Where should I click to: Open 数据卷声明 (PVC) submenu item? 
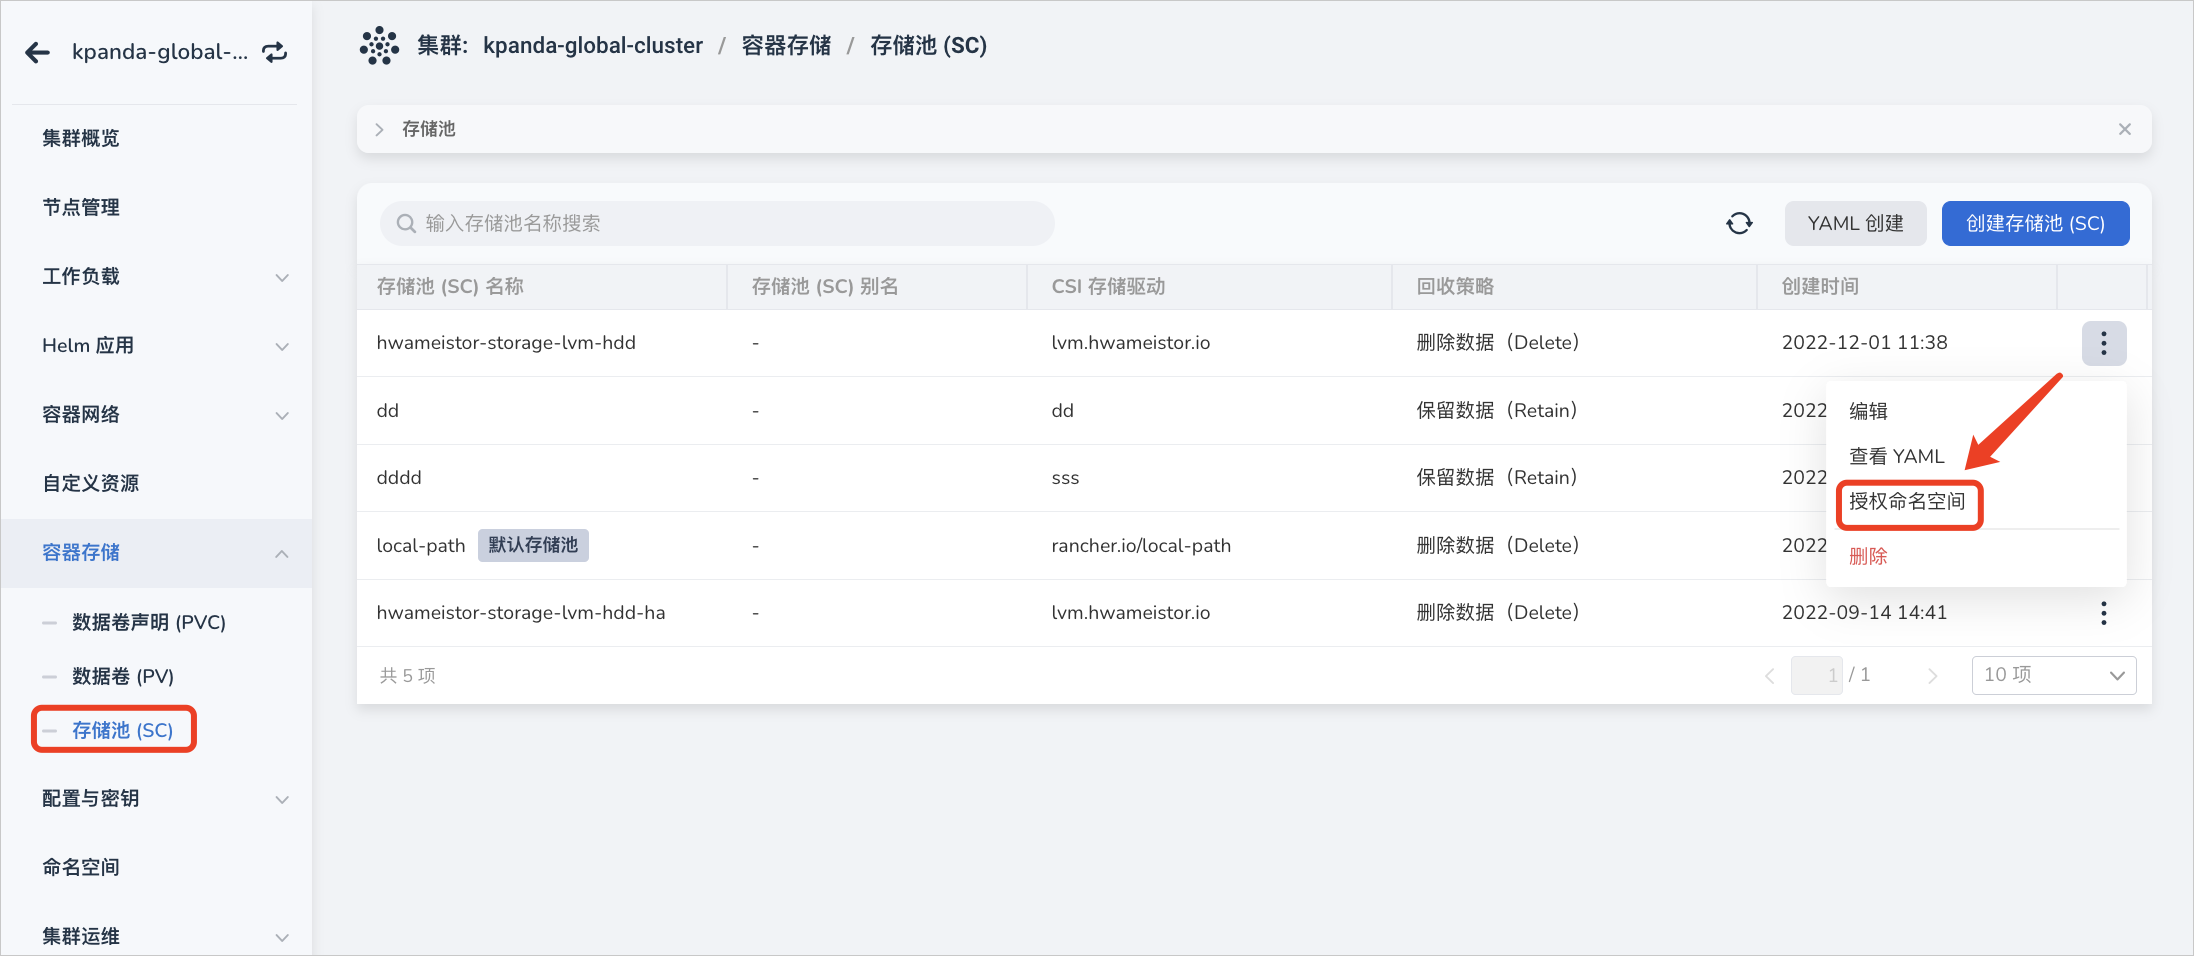pyautogui.click(x=149, y=622)
